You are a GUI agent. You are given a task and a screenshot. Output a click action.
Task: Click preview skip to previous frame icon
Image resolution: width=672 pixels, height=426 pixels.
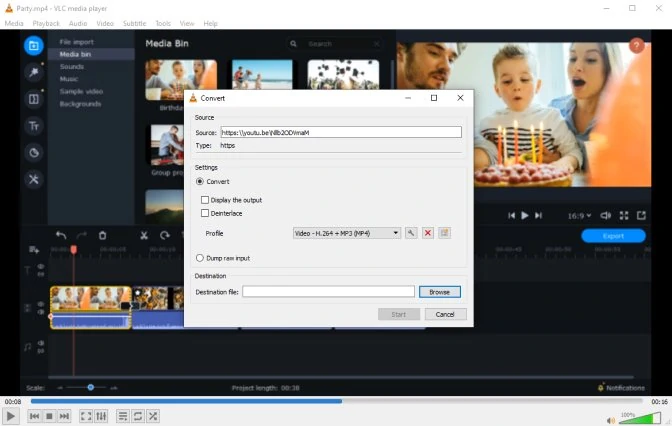(511, 216)
